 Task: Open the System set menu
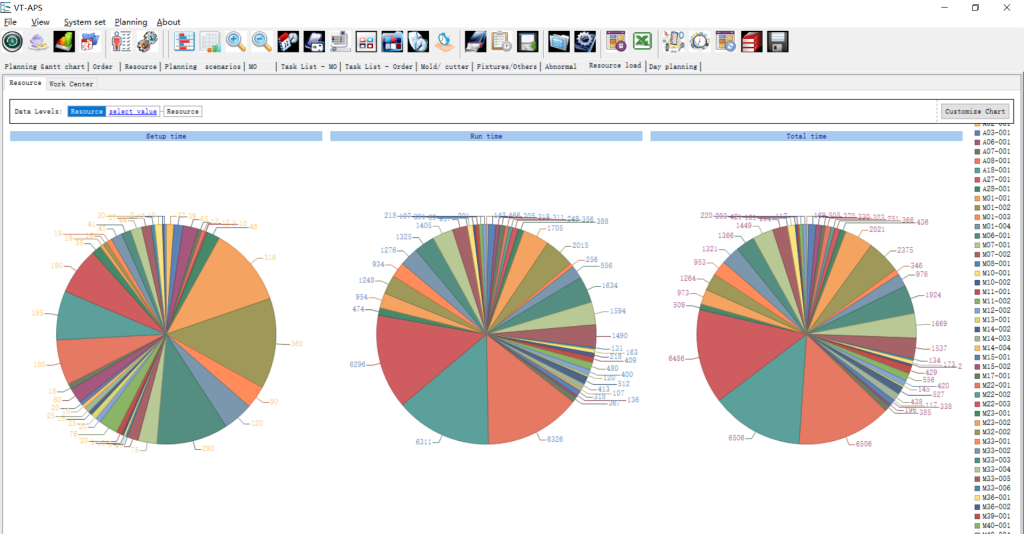84,22
